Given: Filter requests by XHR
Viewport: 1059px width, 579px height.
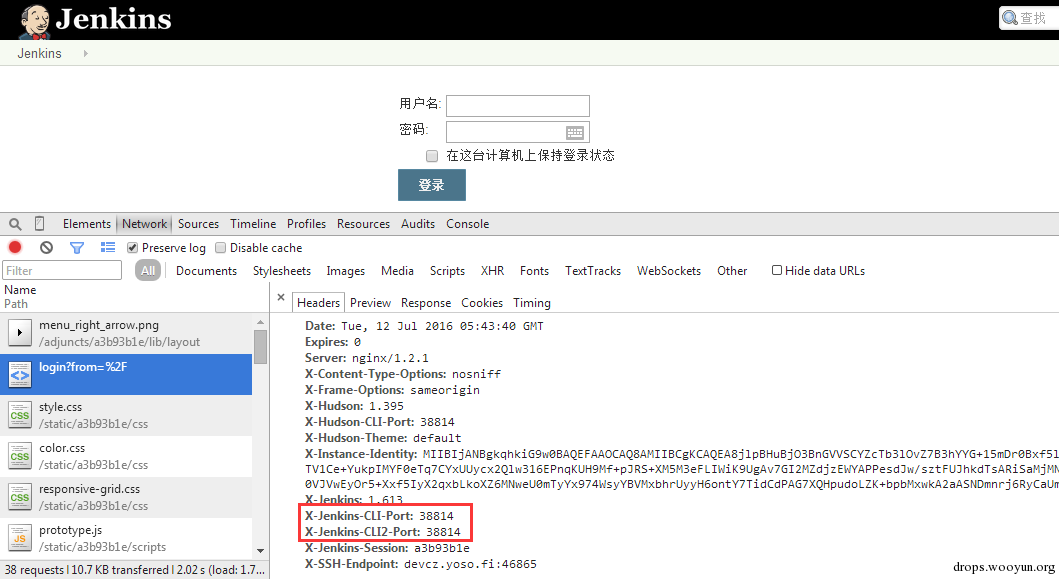Looking at the screenshot, I should pyautogui.click(x=492, y=270).
